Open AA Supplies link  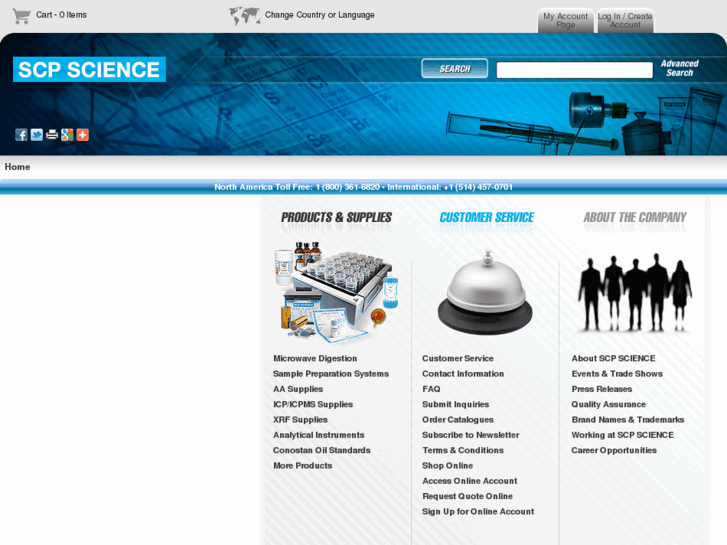point(298,389)
